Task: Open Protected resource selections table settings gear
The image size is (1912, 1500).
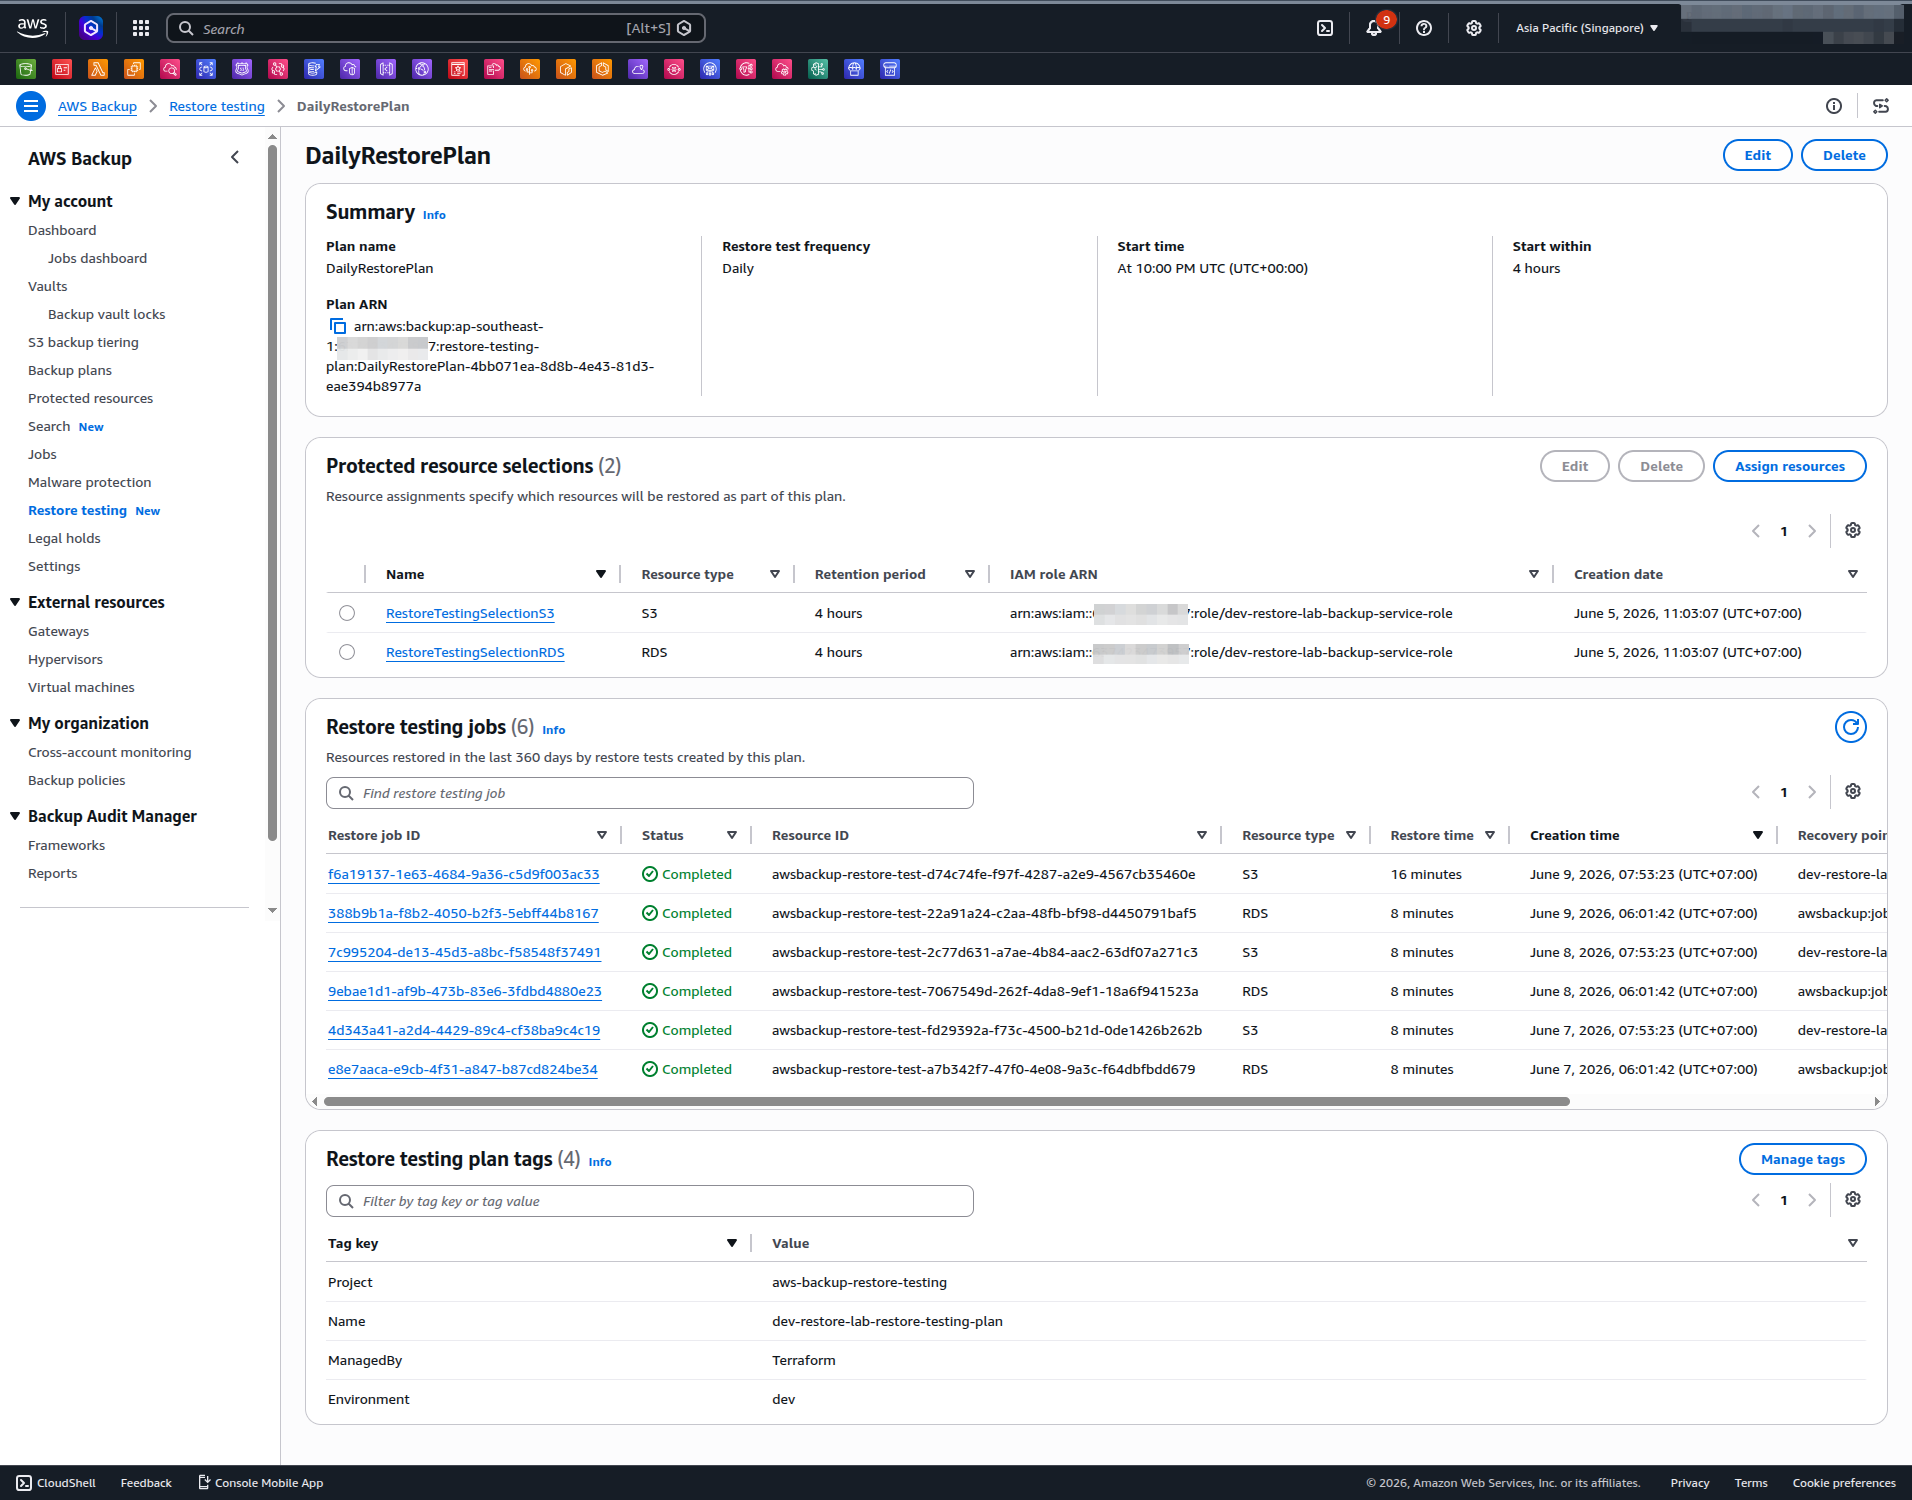Action: (1853, 530)
